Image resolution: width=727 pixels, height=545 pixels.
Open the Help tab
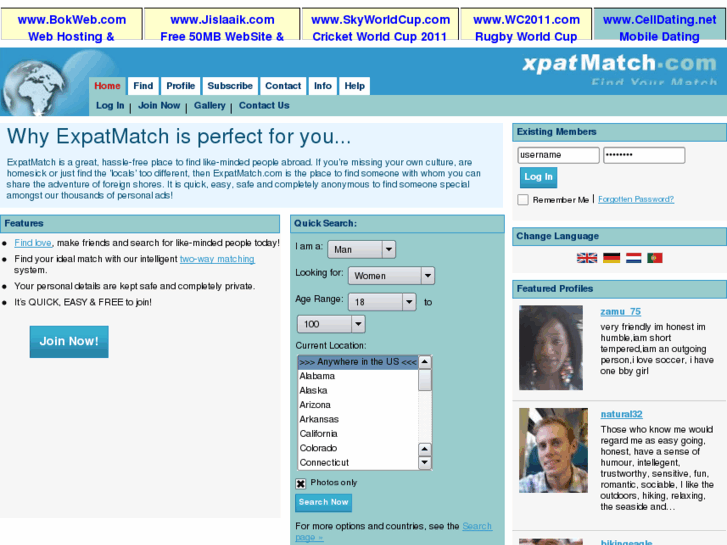click(355, 86)
